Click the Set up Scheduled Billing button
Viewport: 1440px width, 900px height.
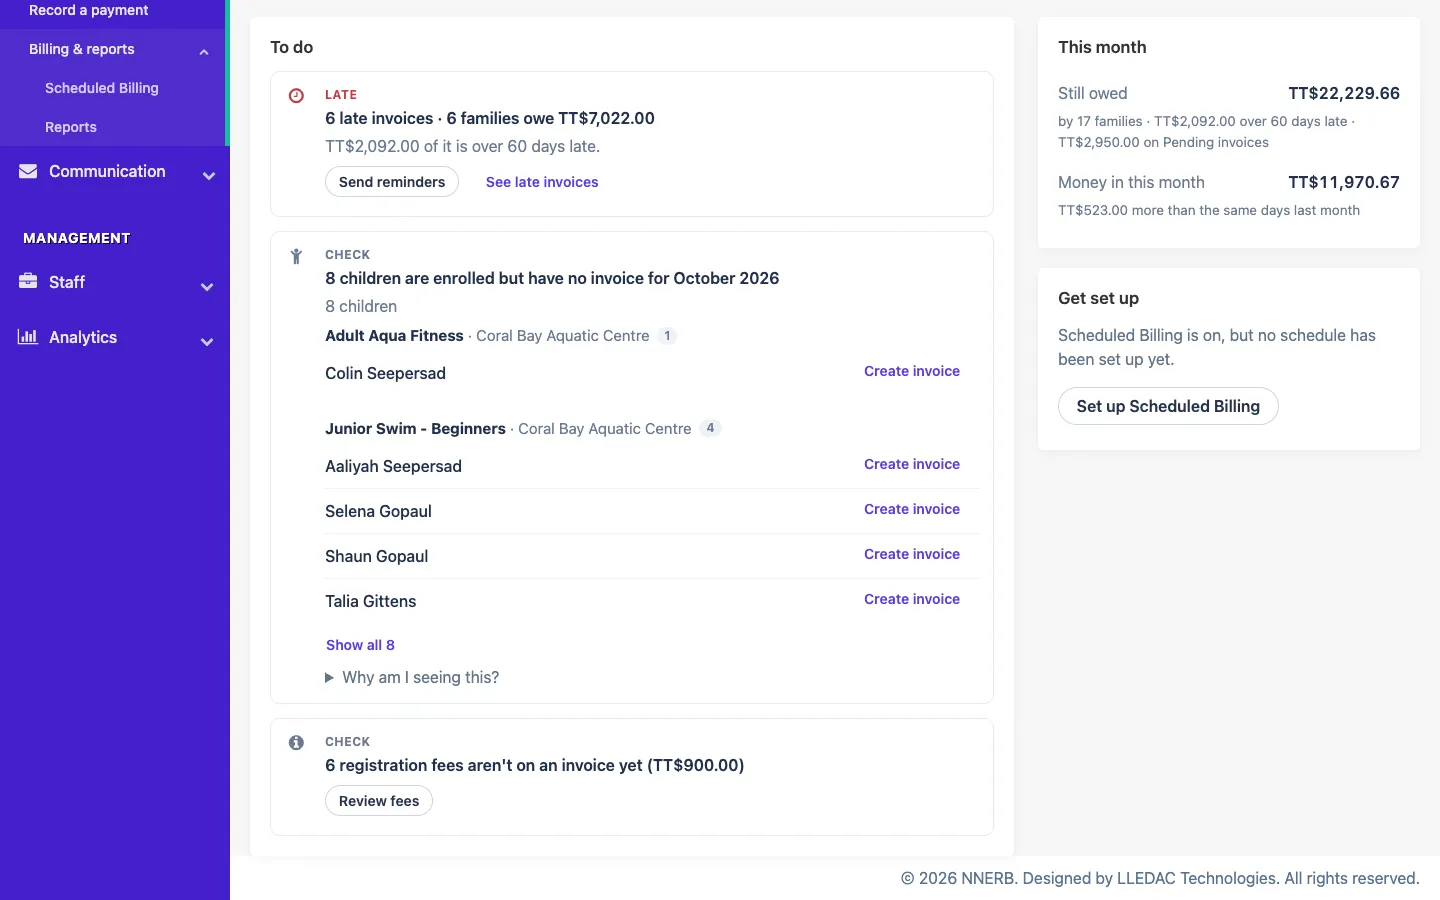click(1168, 406)
